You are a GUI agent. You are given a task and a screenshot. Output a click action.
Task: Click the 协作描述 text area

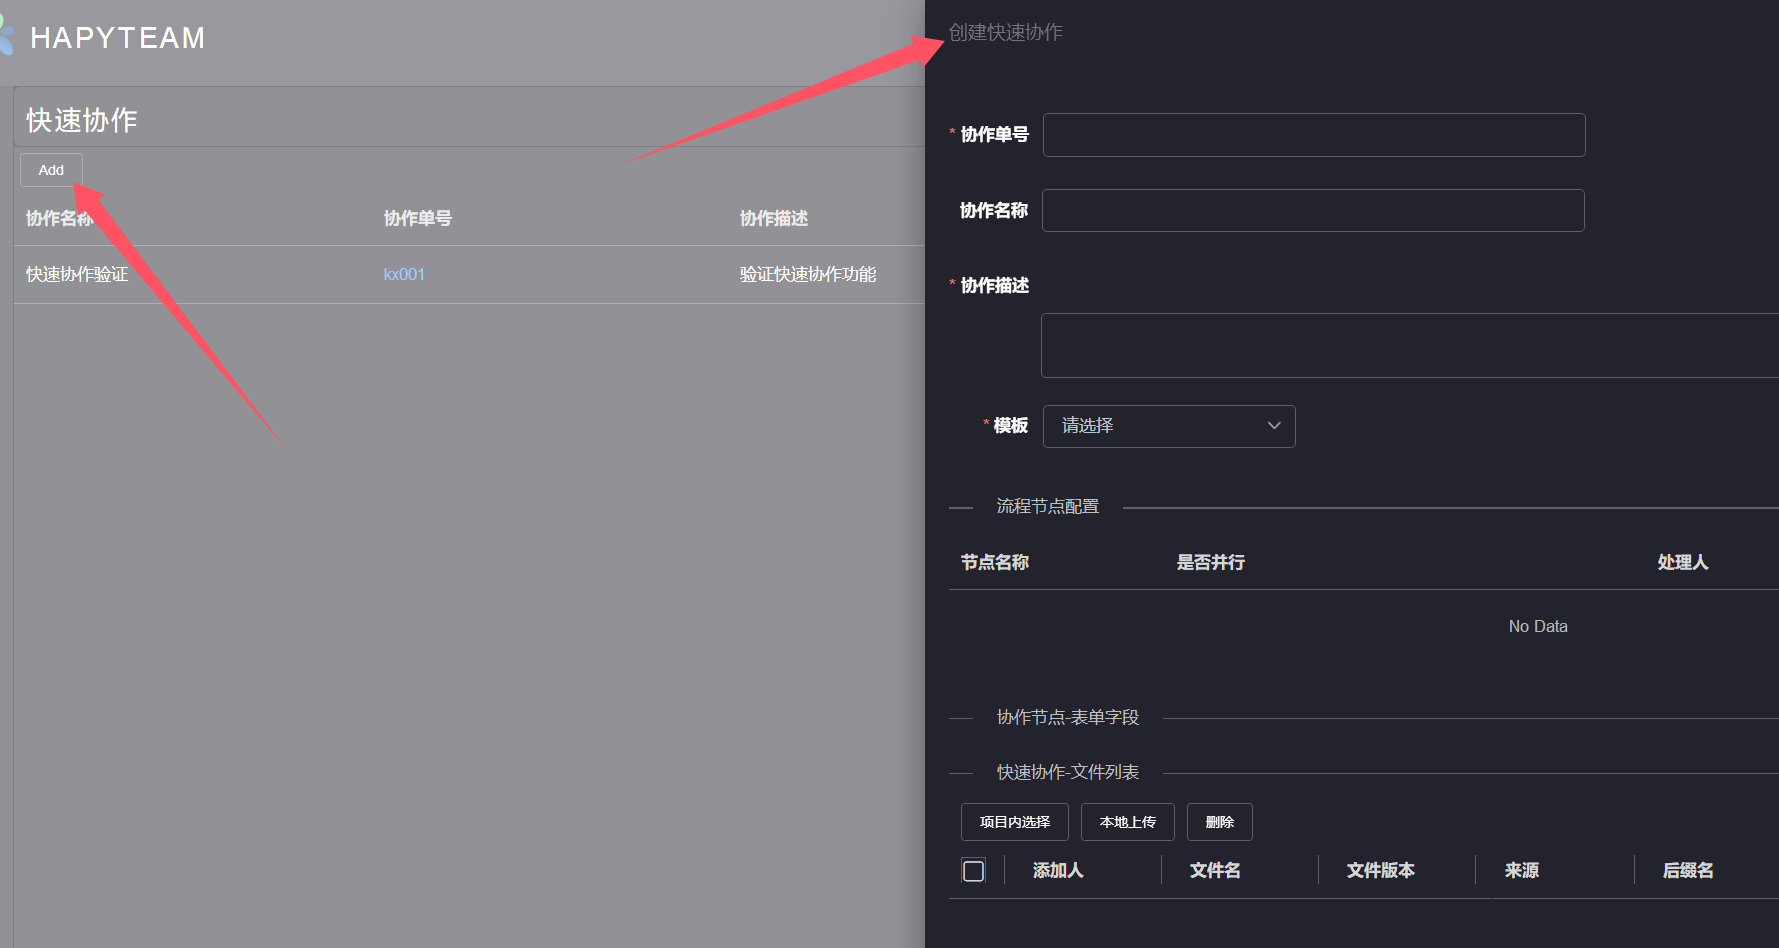coord(1410,345)
